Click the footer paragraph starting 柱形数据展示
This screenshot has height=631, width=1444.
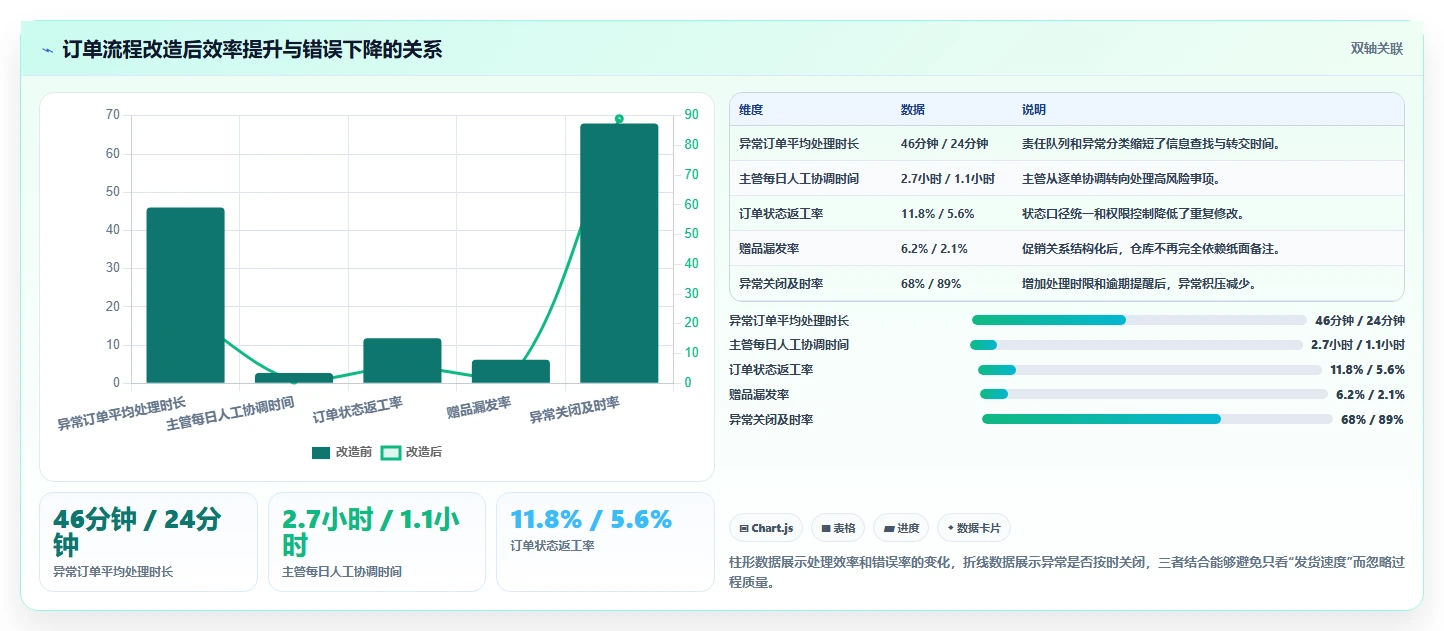[x=1067, y=572]
